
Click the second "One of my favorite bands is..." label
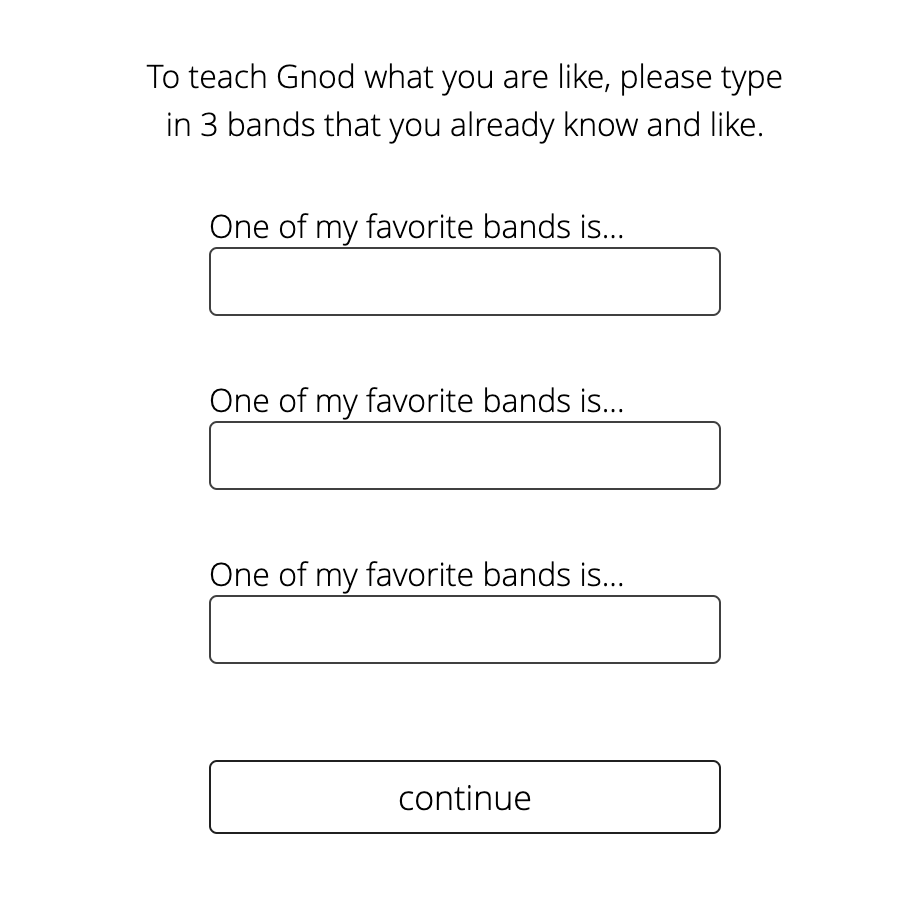[416, 401]
